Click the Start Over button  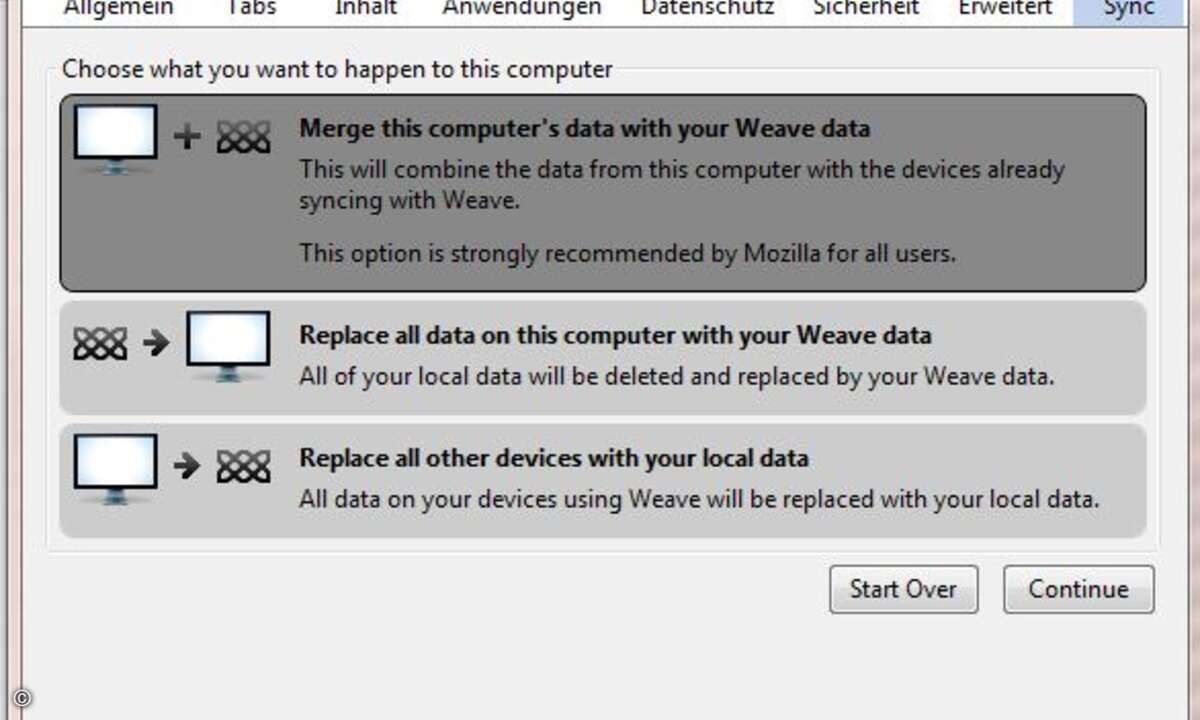coord(903,589)
